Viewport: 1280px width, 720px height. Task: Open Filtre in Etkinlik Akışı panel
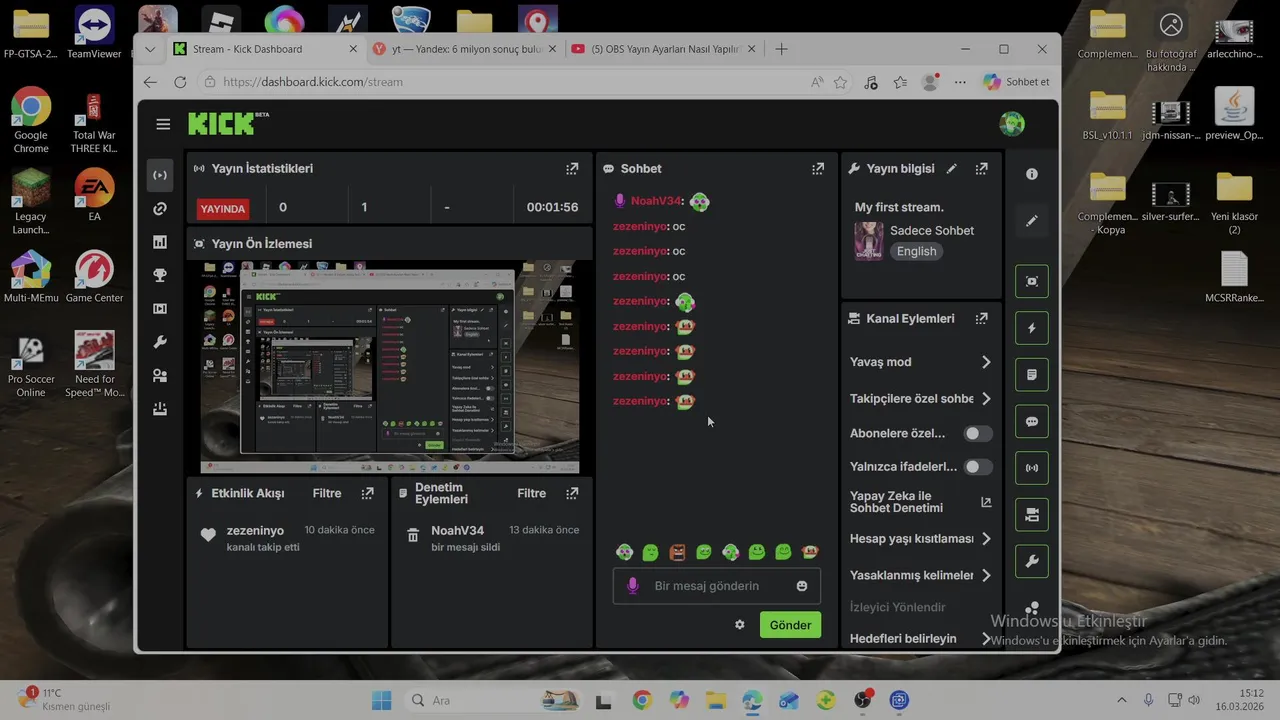pos(327,493)
